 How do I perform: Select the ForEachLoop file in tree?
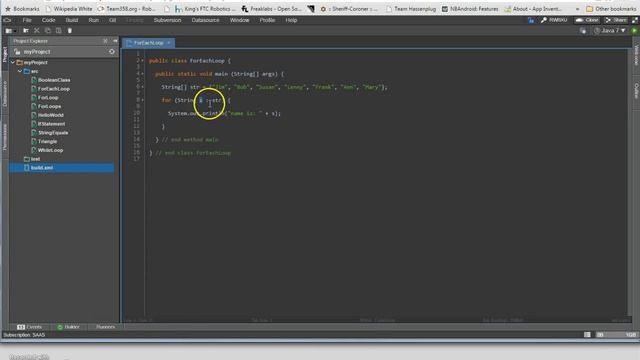pyautogui.click(x=51, y=89)
